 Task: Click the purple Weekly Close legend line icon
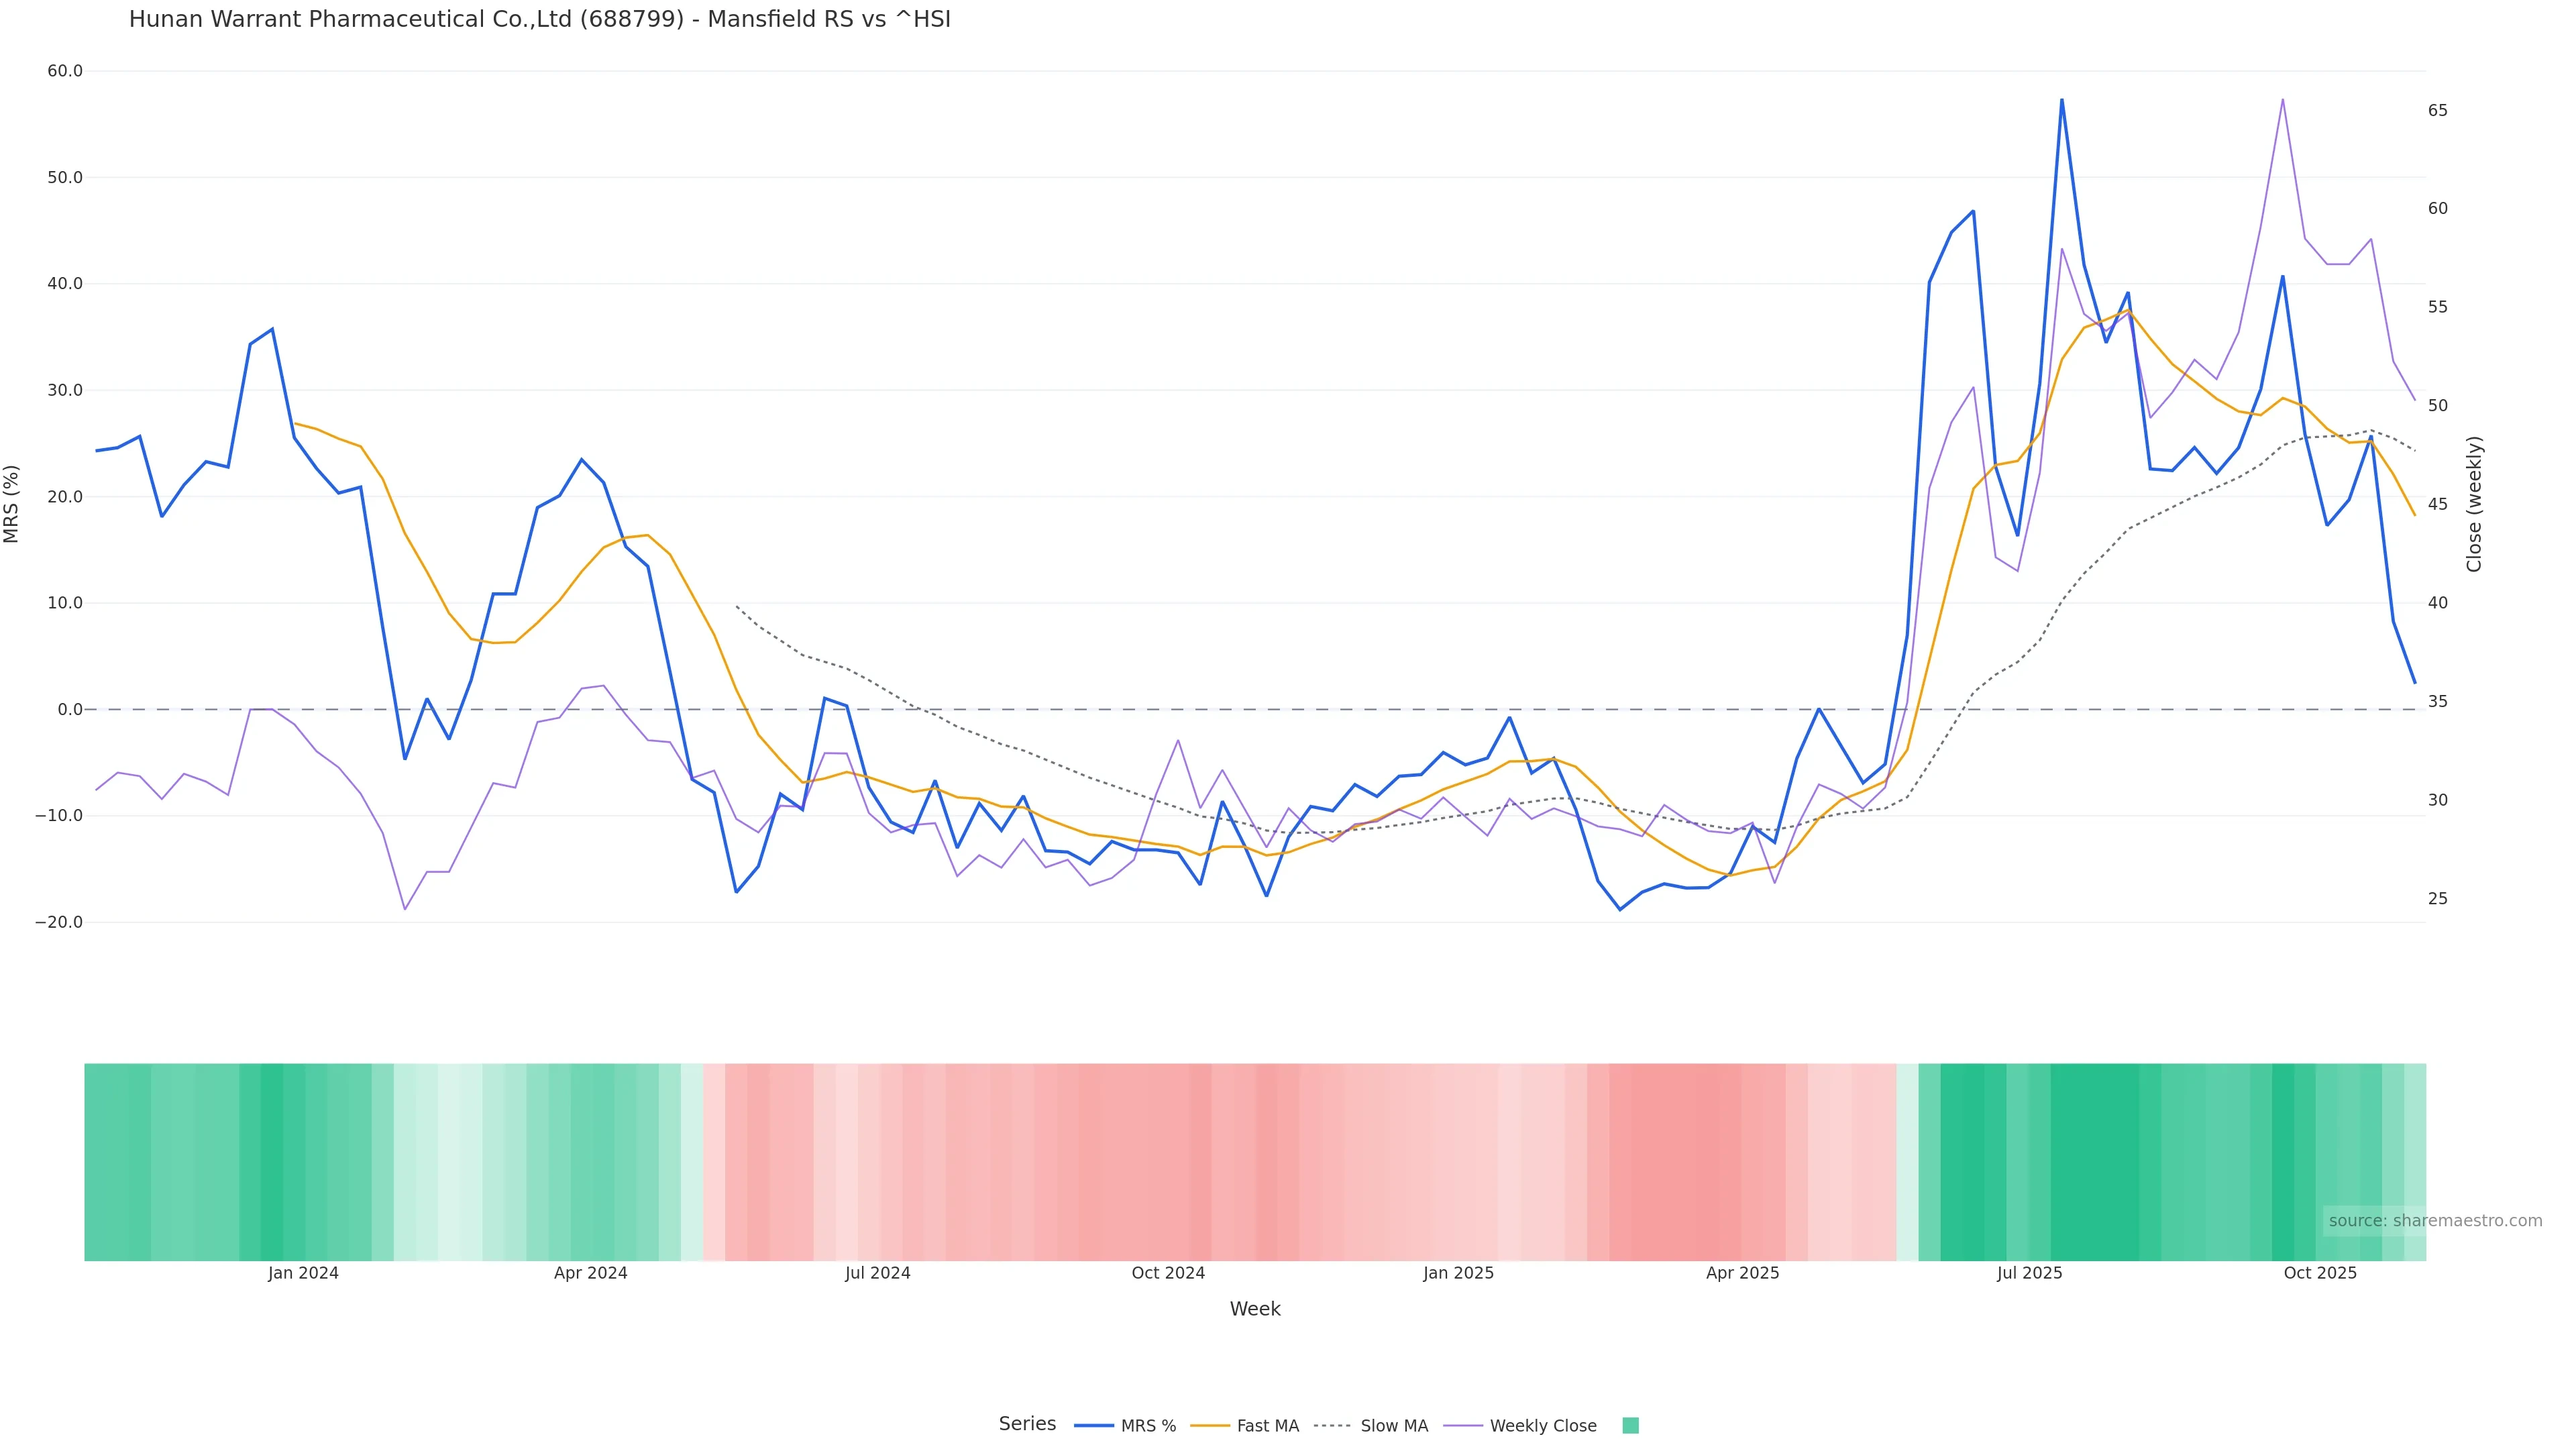(x=1463, y=1426)
